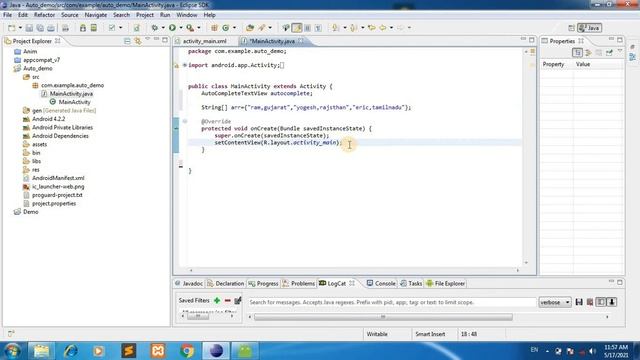This screenshot has width=640, height=360.
Task: Collapse the onCreate method fold marker
Action: pyautogui.click(x=184, y=121)
